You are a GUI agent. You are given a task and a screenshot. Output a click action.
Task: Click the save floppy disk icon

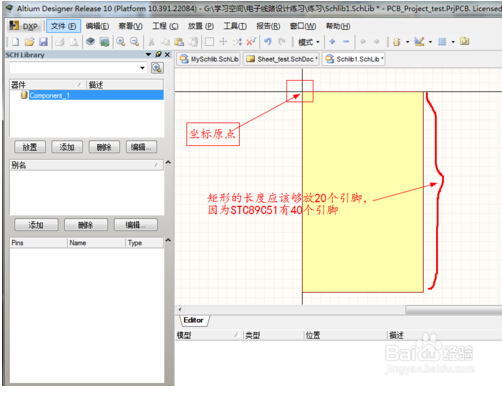pos(43,42)
